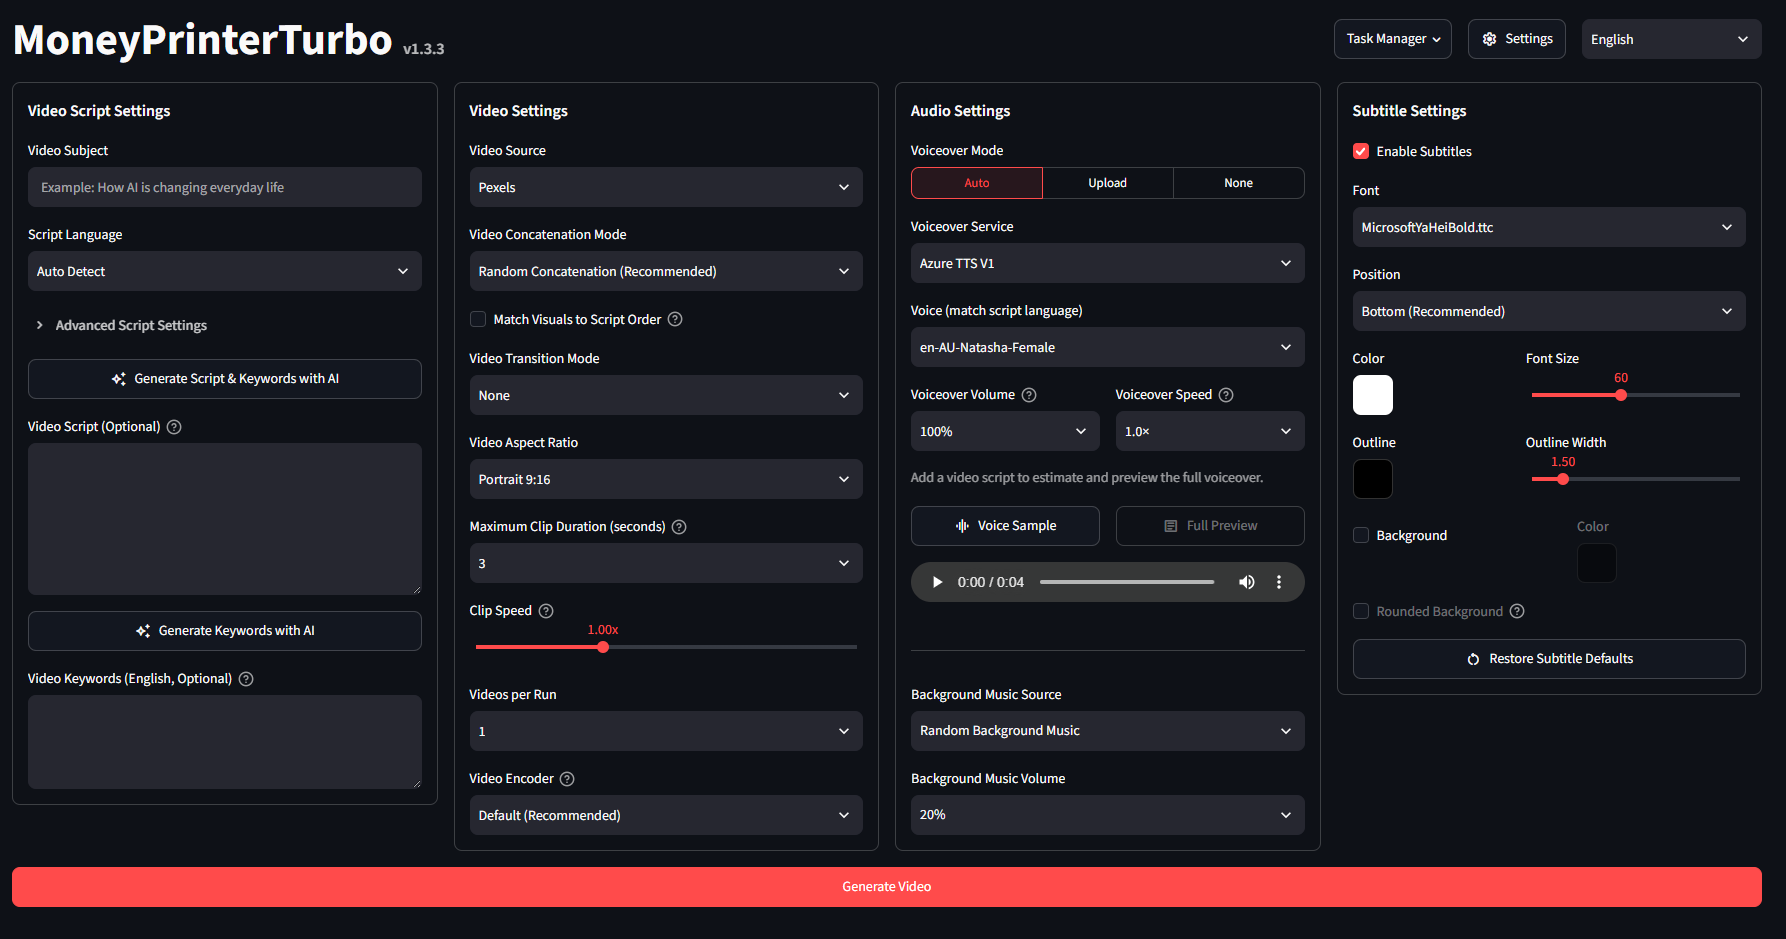Open Background Music Source dropdown
Screen dimensions: 1786x939
(x=1108, y=731)
